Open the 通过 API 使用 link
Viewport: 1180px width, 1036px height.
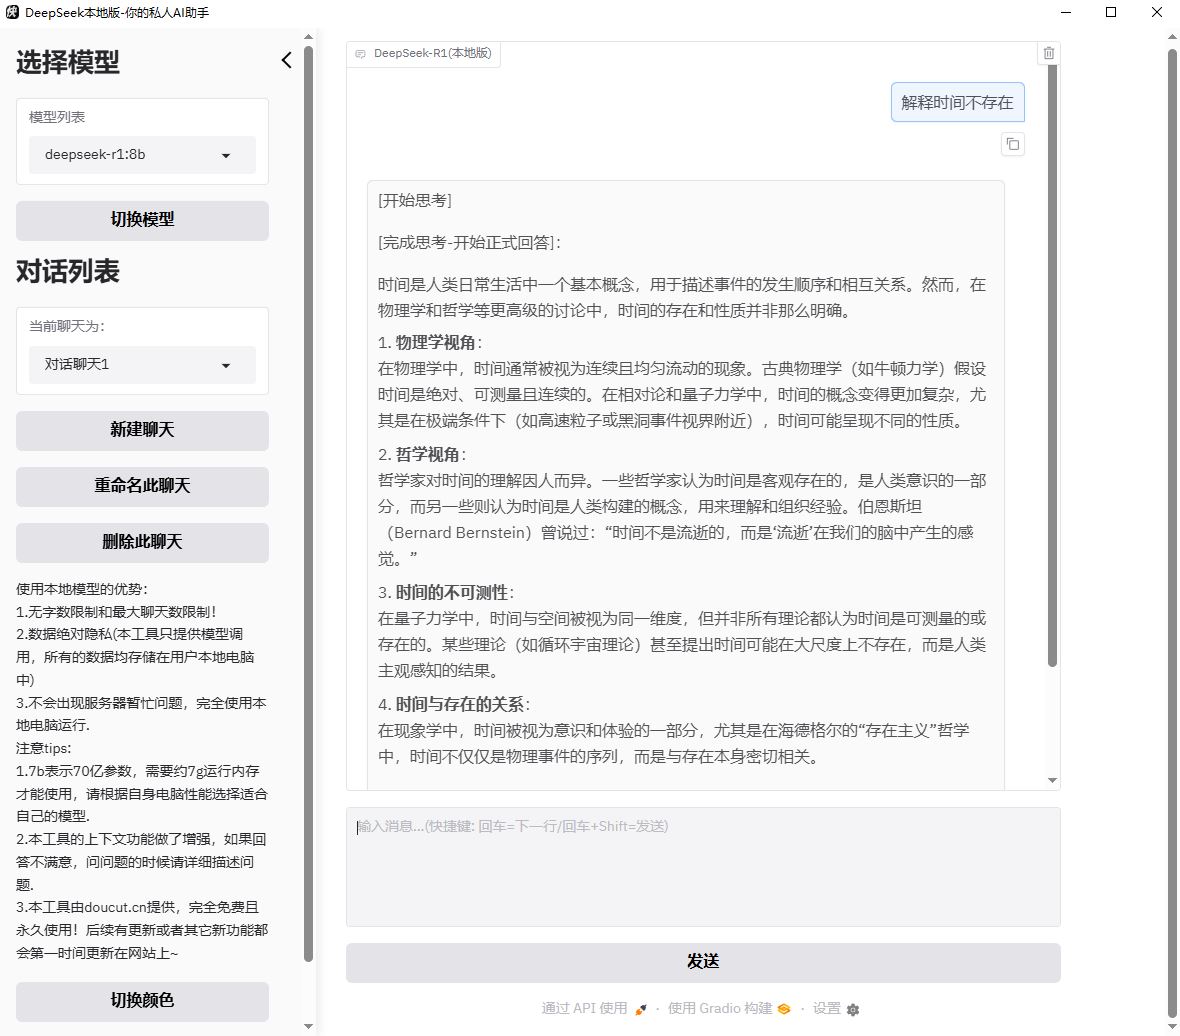click(x=594, y=1008)
